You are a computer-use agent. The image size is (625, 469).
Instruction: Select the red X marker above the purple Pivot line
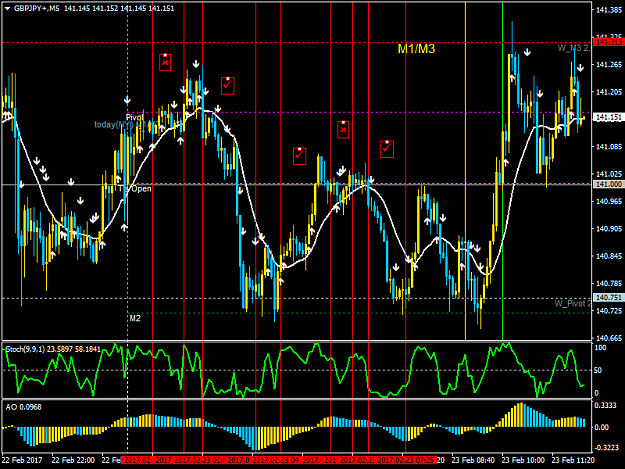(x=165, y=62)
